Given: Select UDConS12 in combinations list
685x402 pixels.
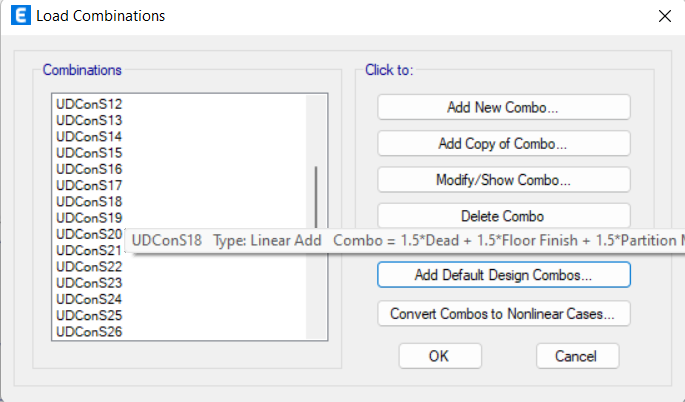Looking at the screenshot, I should [89, 104].
